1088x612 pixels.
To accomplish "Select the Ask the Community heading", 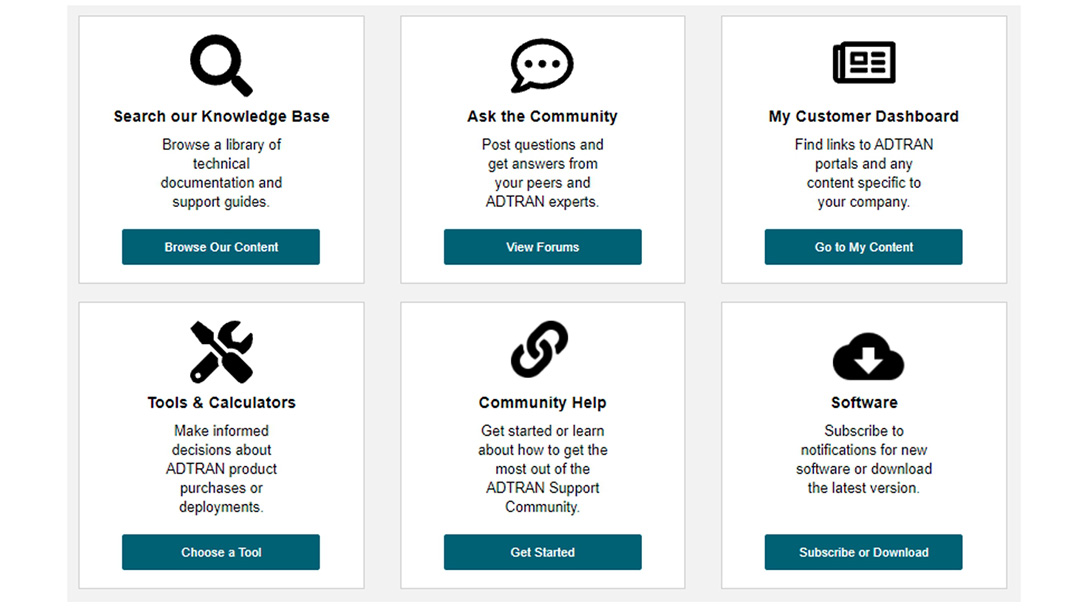I will 542,116.
